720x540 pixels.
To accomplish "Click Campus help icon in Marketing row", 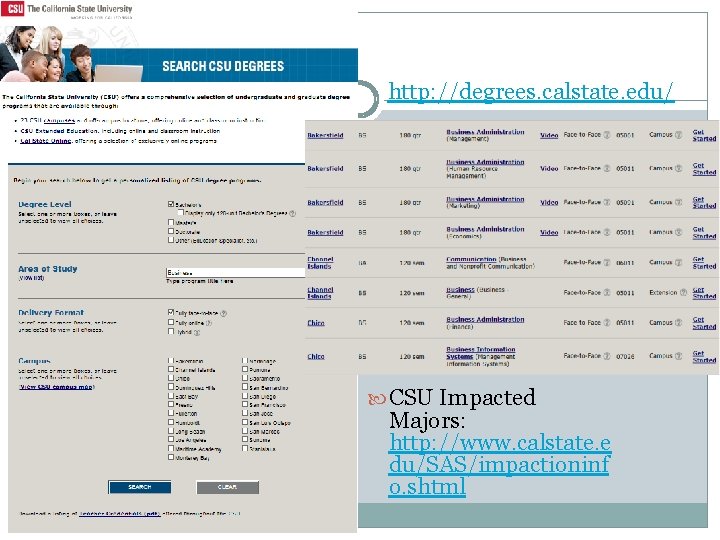I will coord(678,202).
